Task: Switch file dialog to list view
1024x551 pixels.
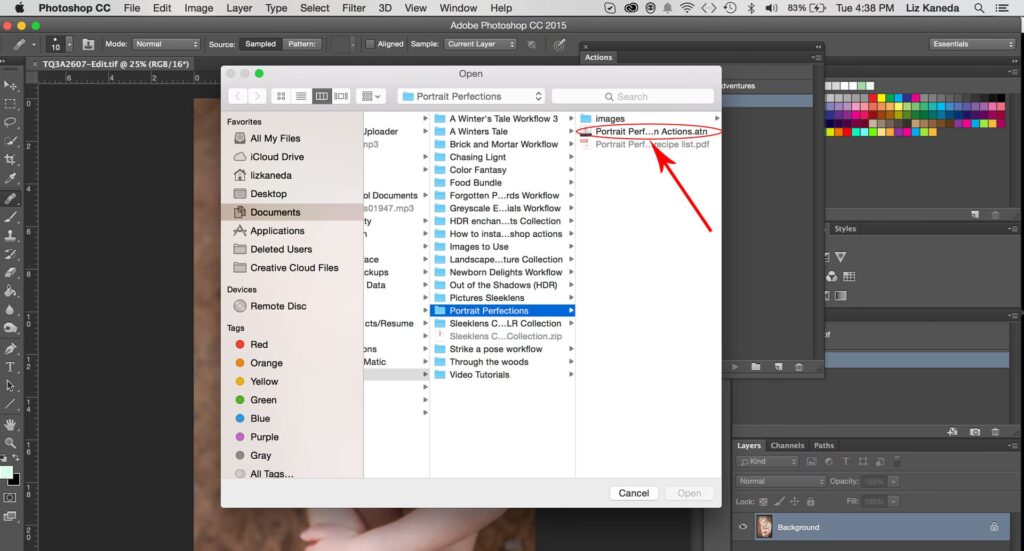Action: point(301,96)
